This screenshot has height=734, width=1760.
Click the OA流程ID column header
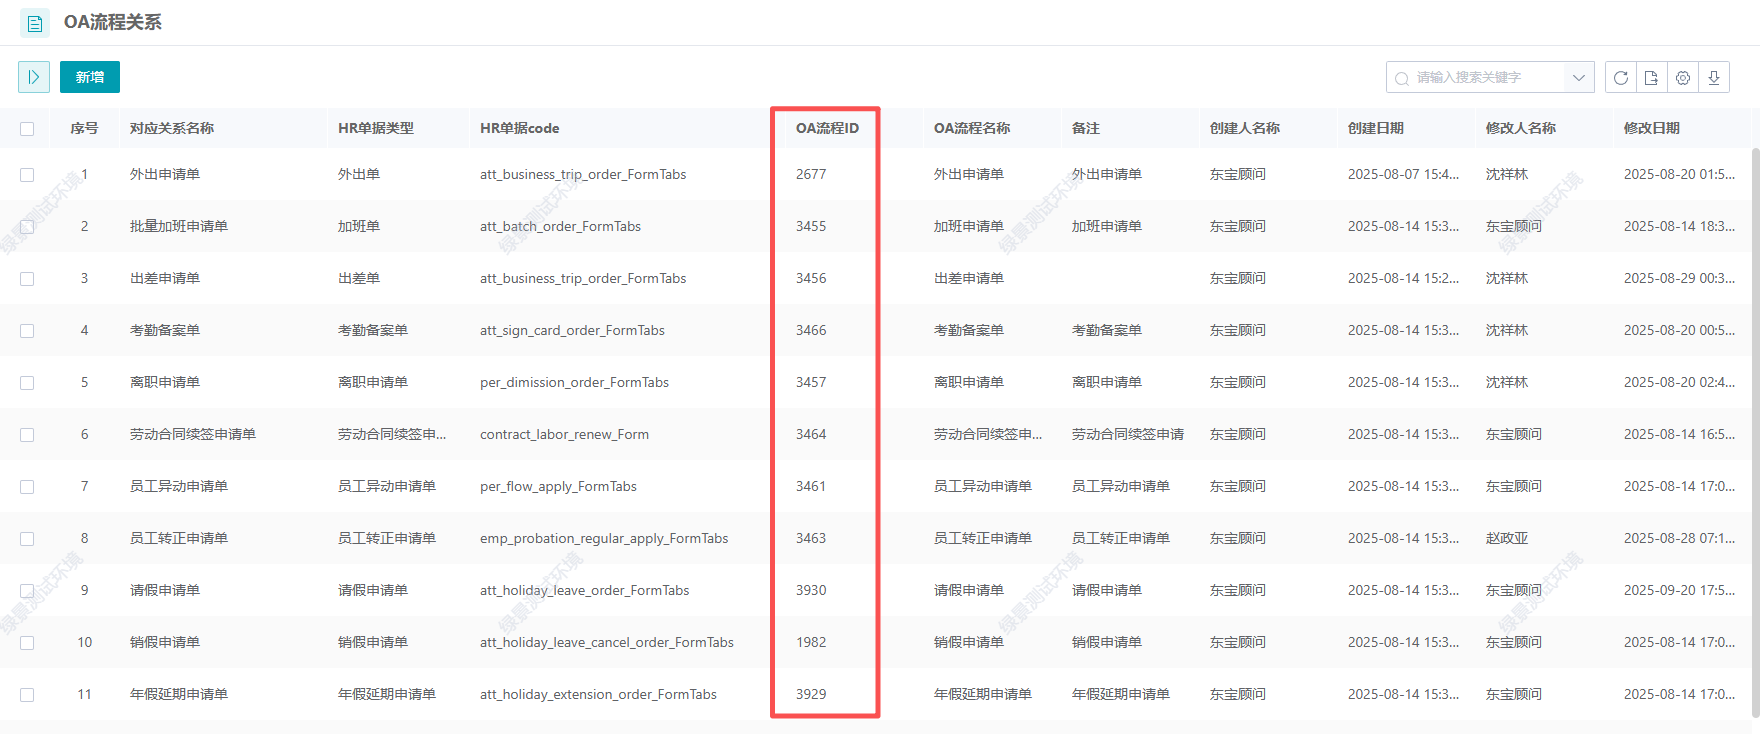coord(827,128)
